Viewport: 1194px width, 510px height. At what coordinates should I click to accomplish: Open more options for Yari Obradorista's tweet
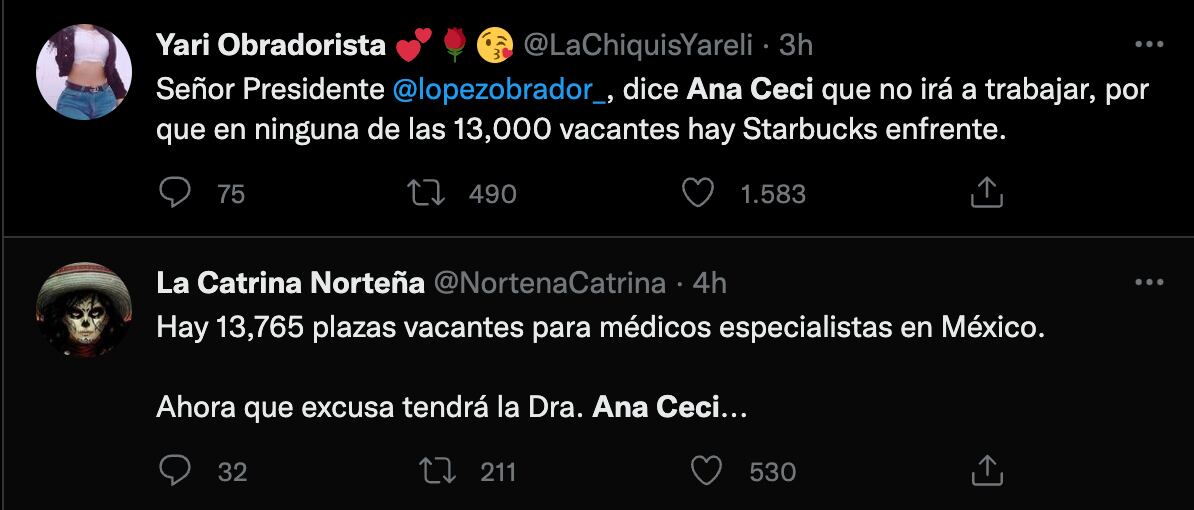coord(1149,45)
